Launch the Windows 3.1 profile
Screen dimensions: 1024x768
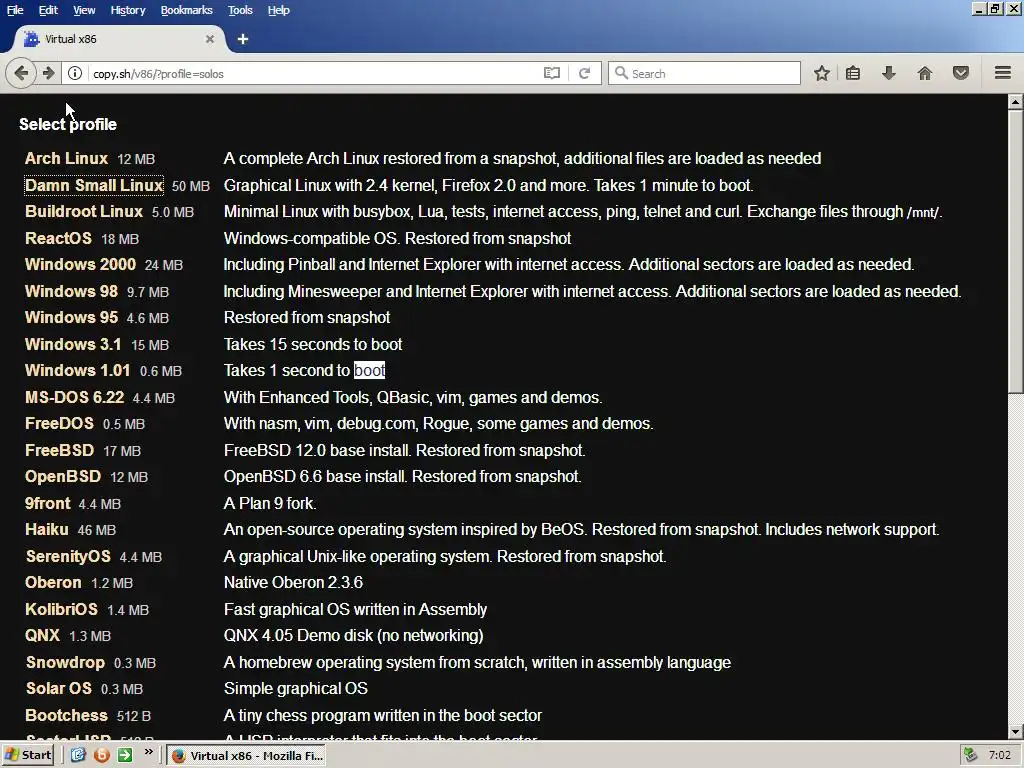73,344
